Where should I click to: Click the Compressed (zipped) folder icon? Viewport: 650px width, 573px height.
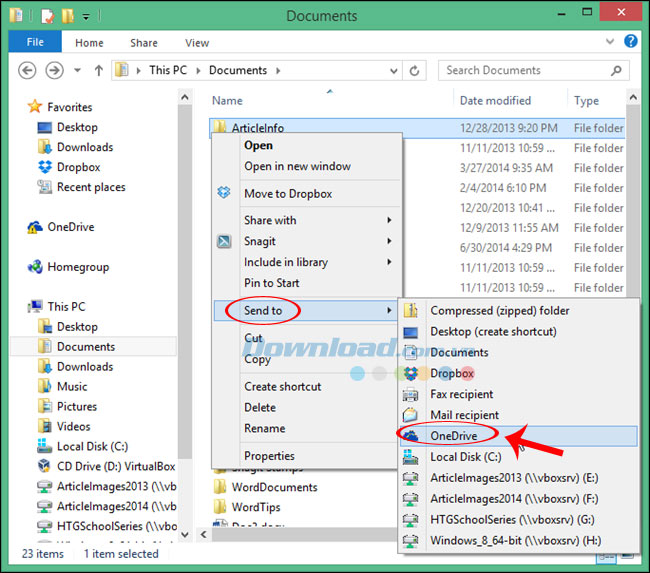410,310
